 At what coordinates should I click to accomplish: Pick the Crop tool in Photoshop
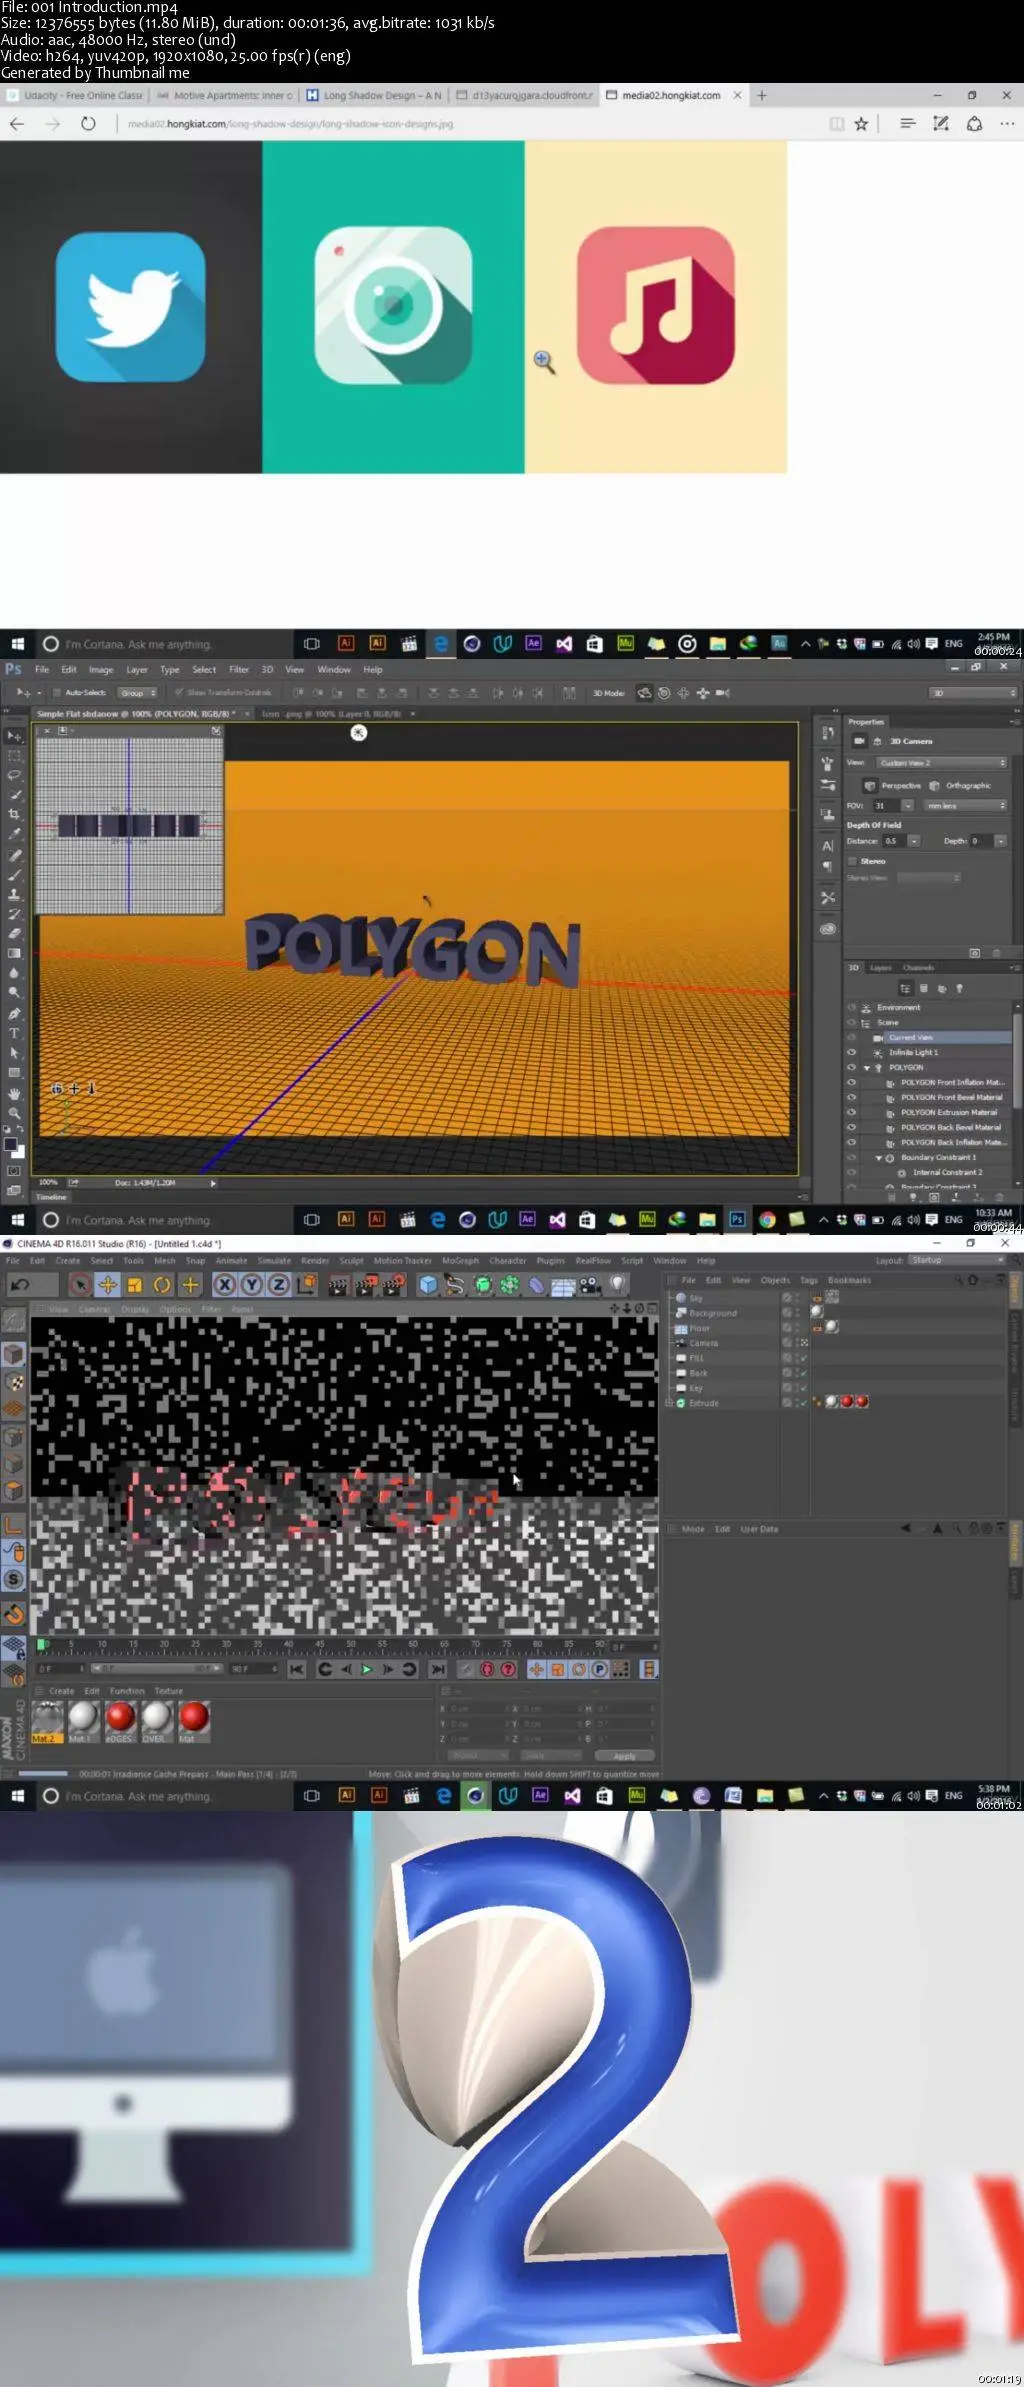[x=14, y=814]
